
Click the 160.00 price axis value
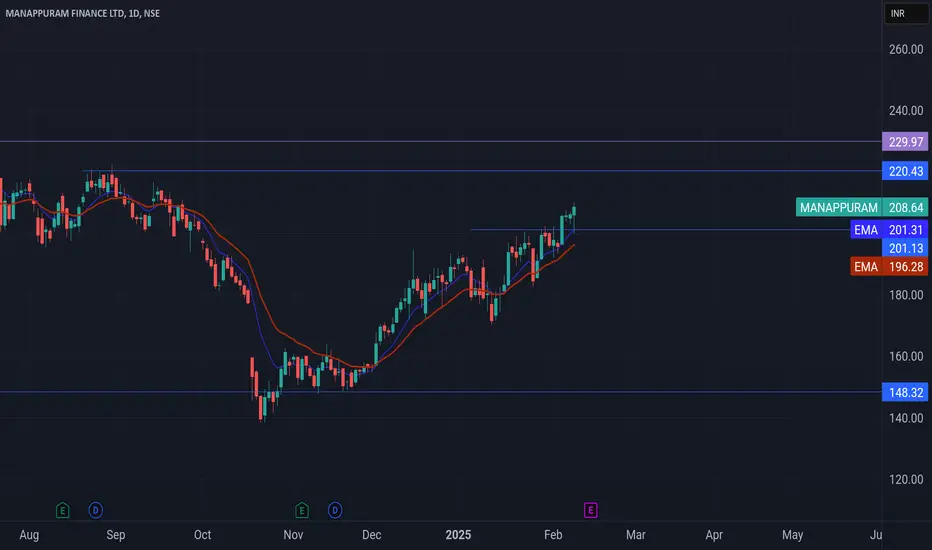[906, 356]
